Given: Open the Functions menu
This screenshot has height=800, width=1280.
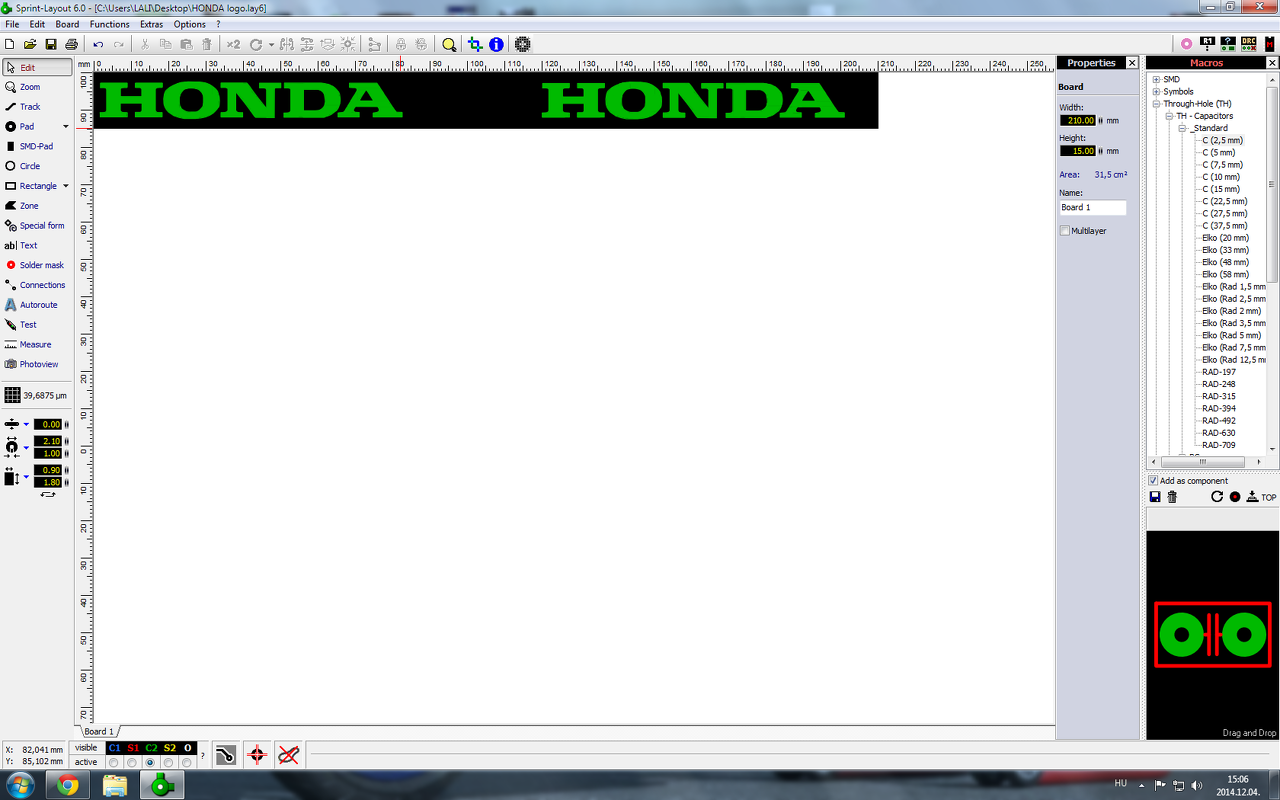Looking at the screenshot, I should (x=109, y=24).
